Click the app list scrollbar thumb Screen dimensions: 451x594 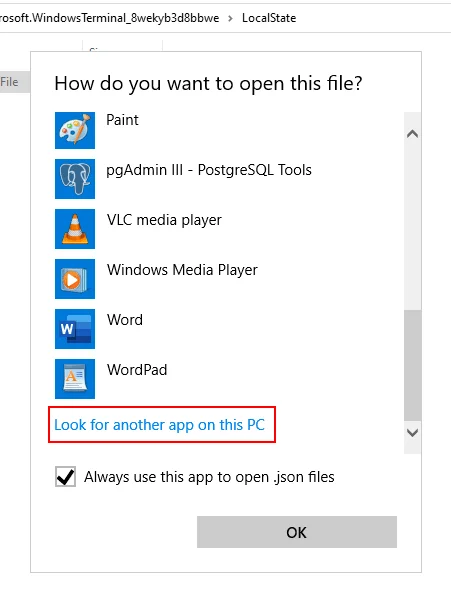[x=412, y=365]
